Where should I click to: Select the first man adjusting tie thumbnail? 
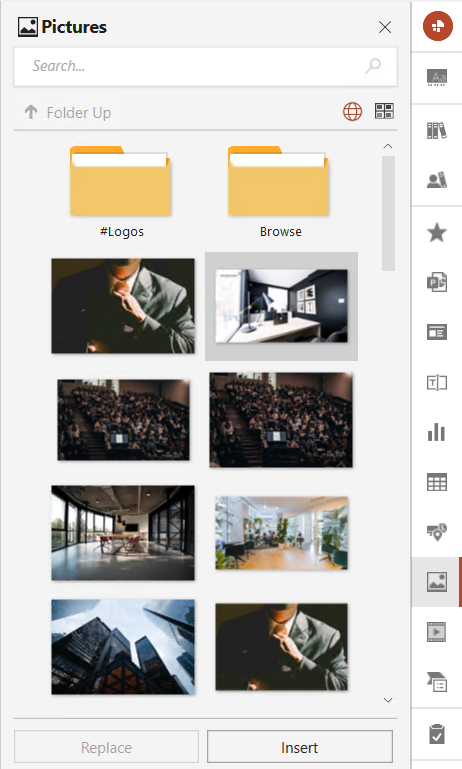[123, 306]
